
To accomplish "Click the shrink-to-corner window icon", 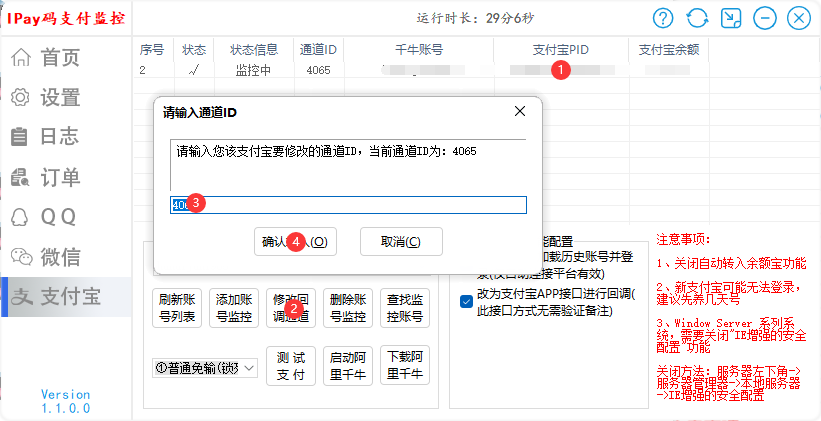I will click(x=731, y=19).
